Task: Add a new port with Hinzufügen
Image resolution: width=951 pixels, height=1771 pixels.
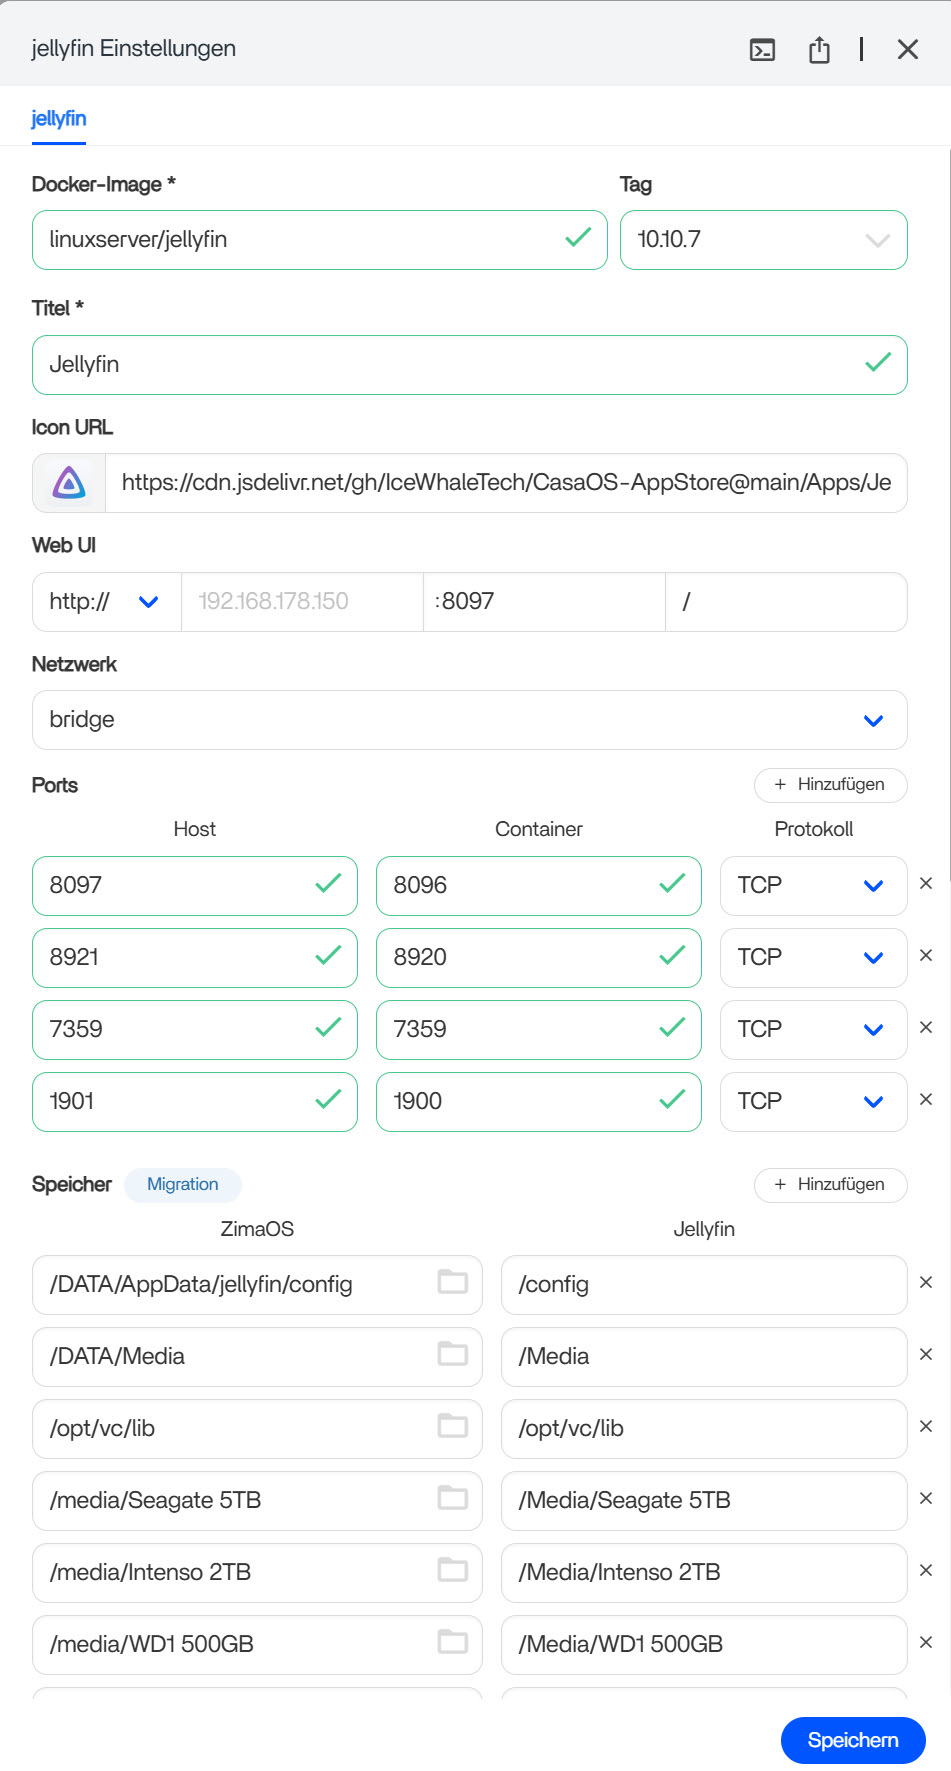Action: click(830, 785)
